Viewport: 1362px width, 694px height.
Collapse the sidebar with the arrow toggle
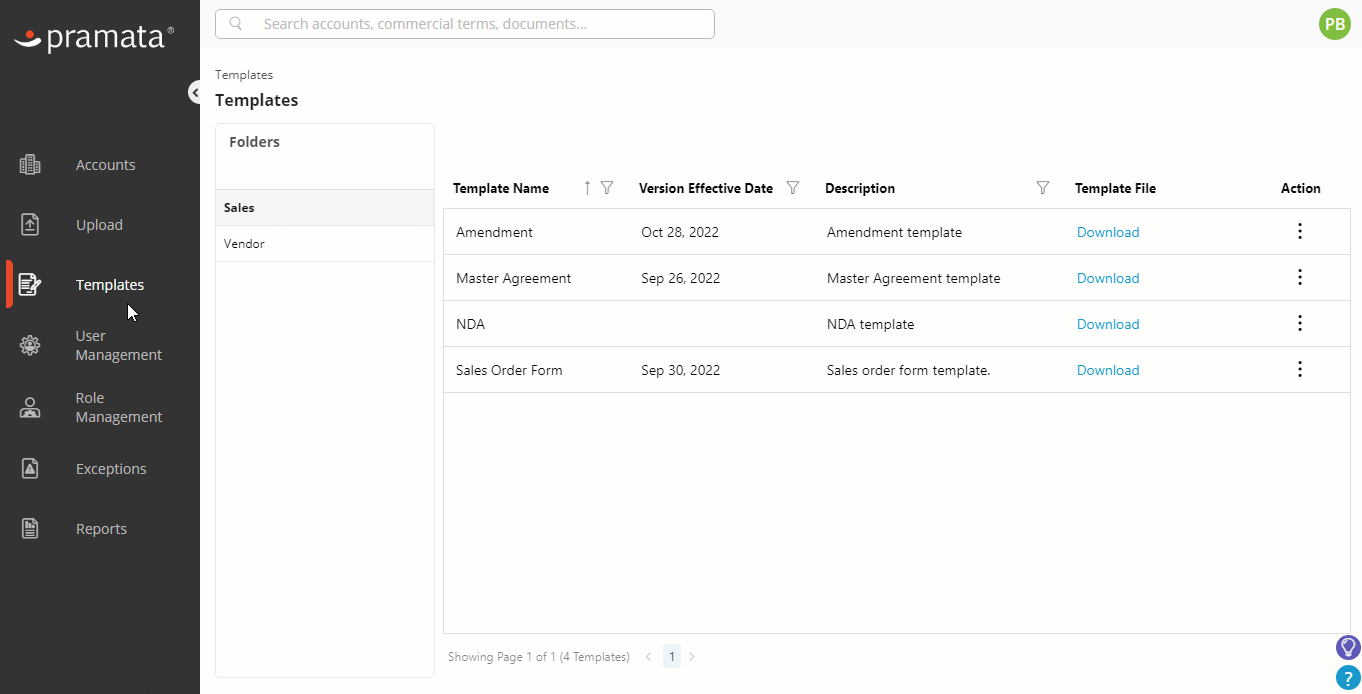coord(195,92)
